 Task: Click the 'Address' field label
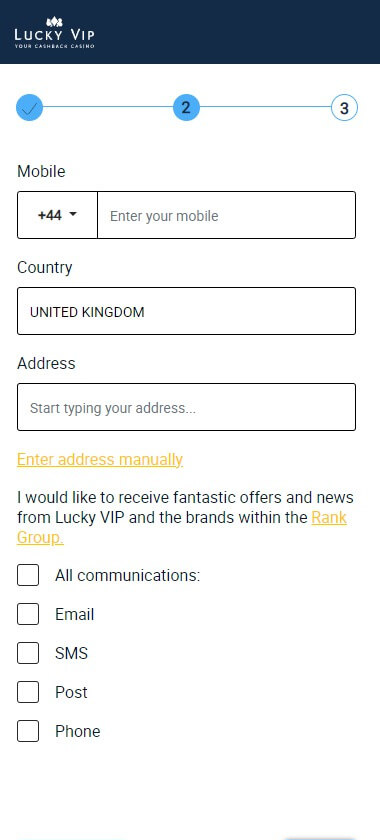click(x=46, y=363)
